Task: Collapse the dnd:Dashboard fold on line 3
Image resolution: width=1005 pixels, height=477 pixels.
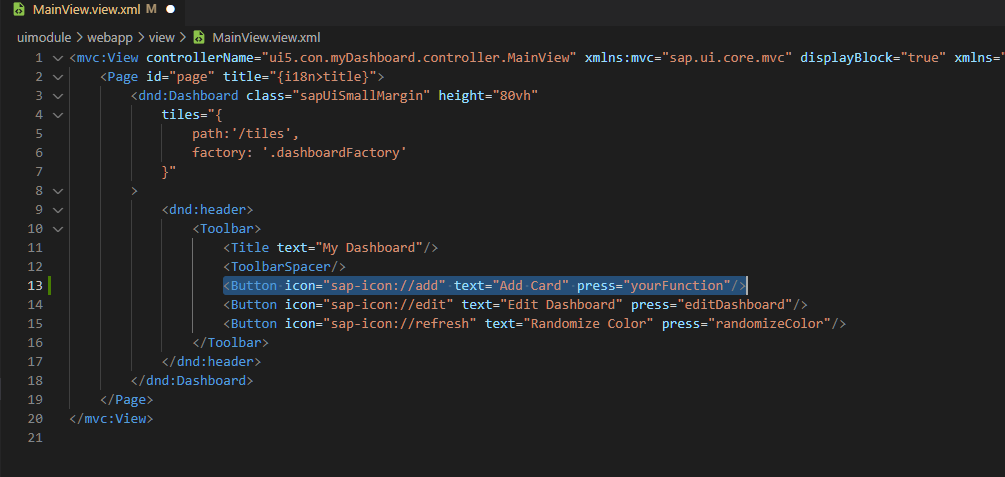Action: 58,96
